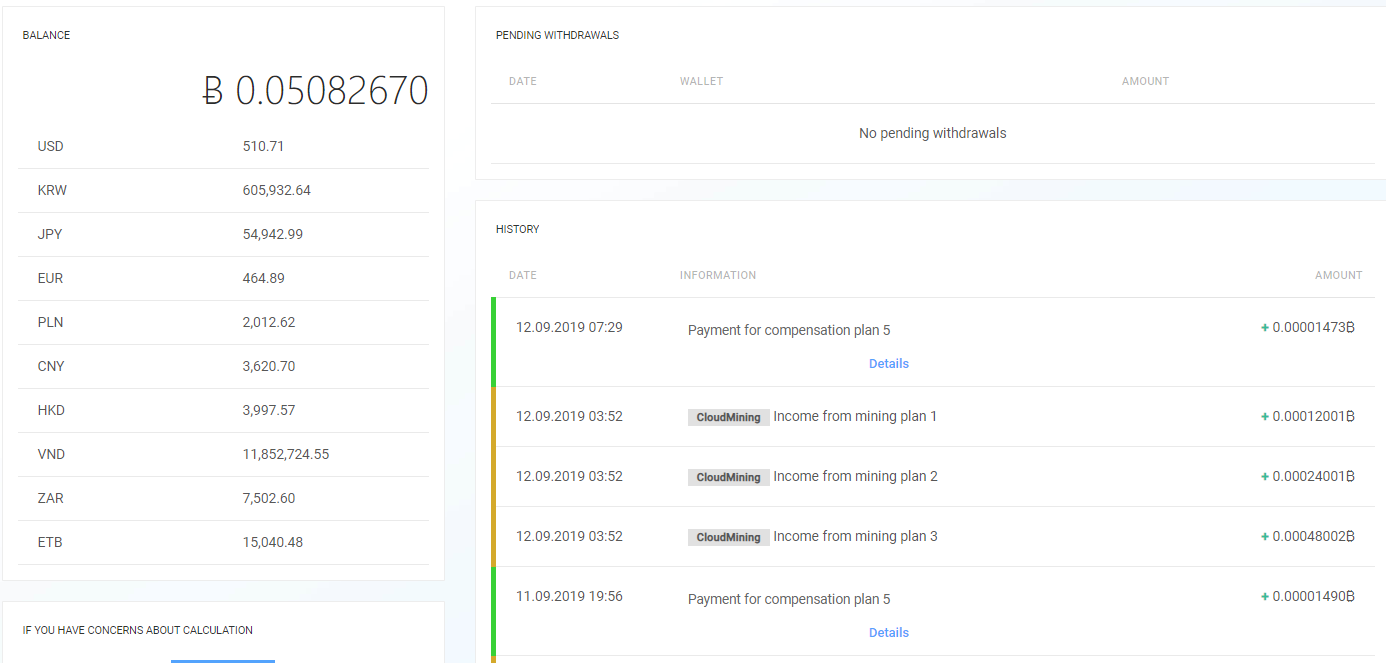
Task: Click "IF YOU HAVE CONCERNS ABOUT CALCULATION" heading
Action: [x=138, y=630]
